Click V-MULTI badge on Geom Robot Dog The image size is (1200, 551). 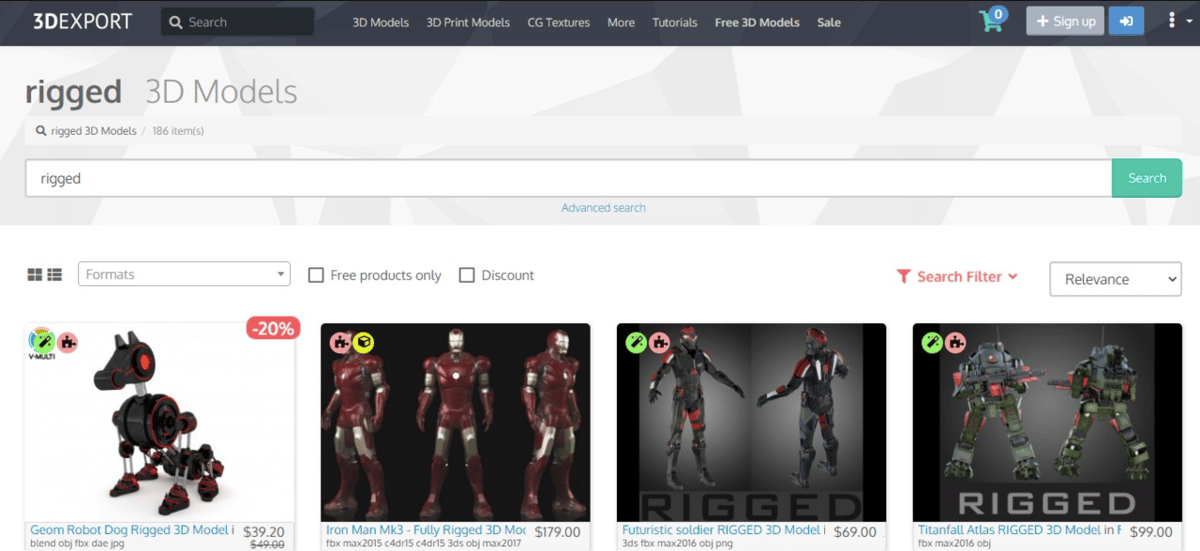(x=40, y=343)
